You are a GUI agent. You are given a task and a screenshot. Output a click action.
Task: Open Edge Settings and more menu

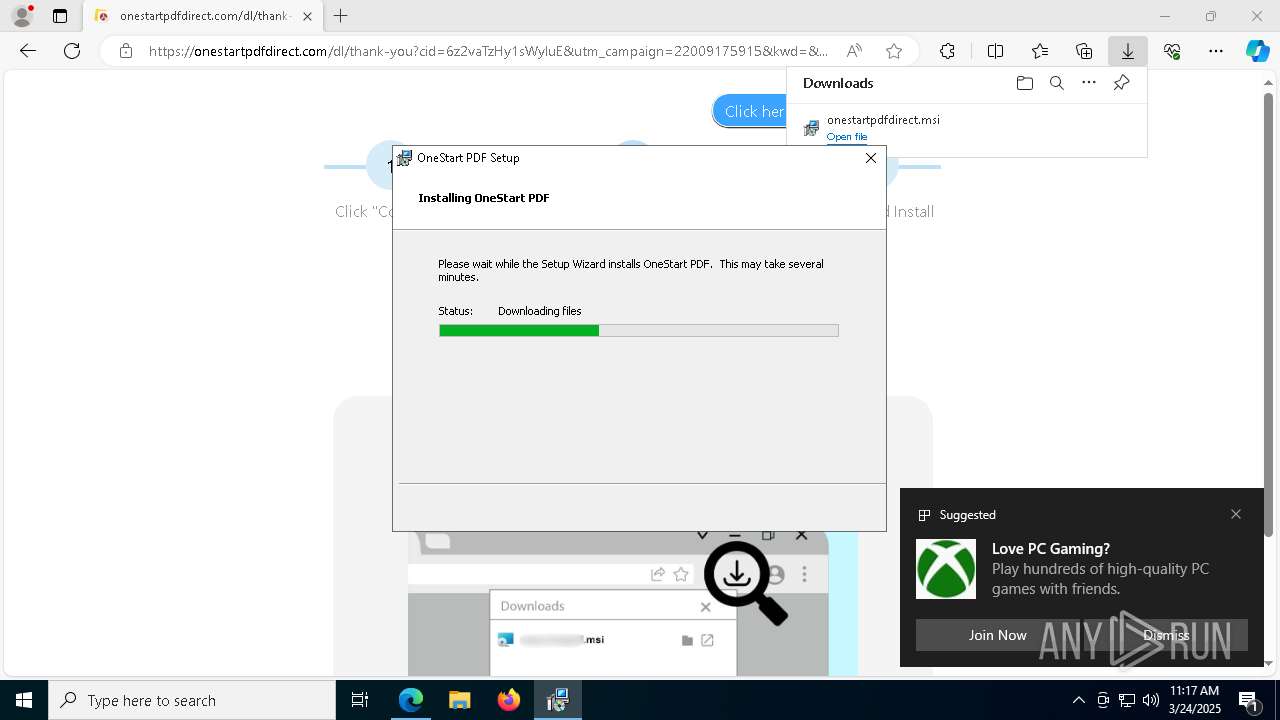click(x=1216, y=51)
